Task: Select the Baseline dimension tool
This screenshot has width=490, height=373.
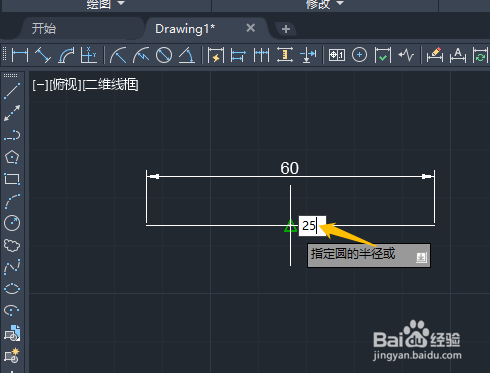Action: pyautogui.click(x=238, y=55)
